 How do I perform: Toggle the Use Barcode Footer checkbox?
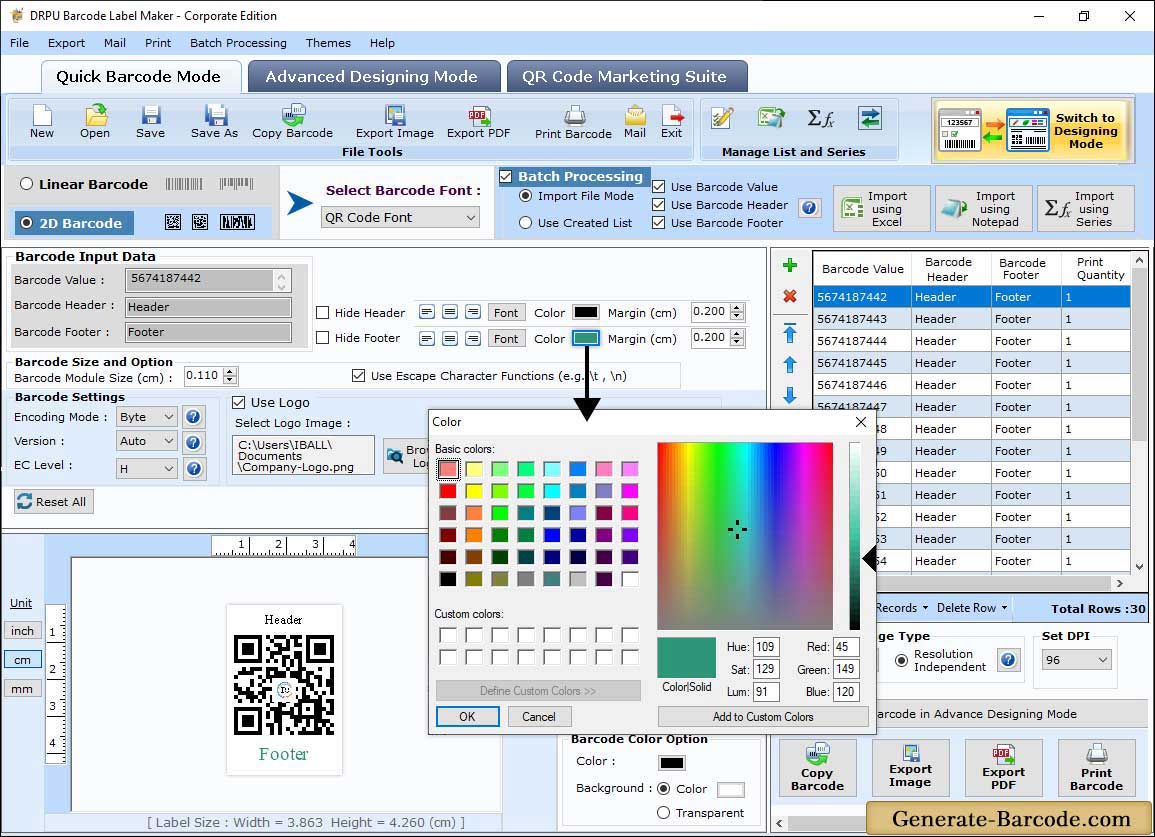[x=659, y=223]
